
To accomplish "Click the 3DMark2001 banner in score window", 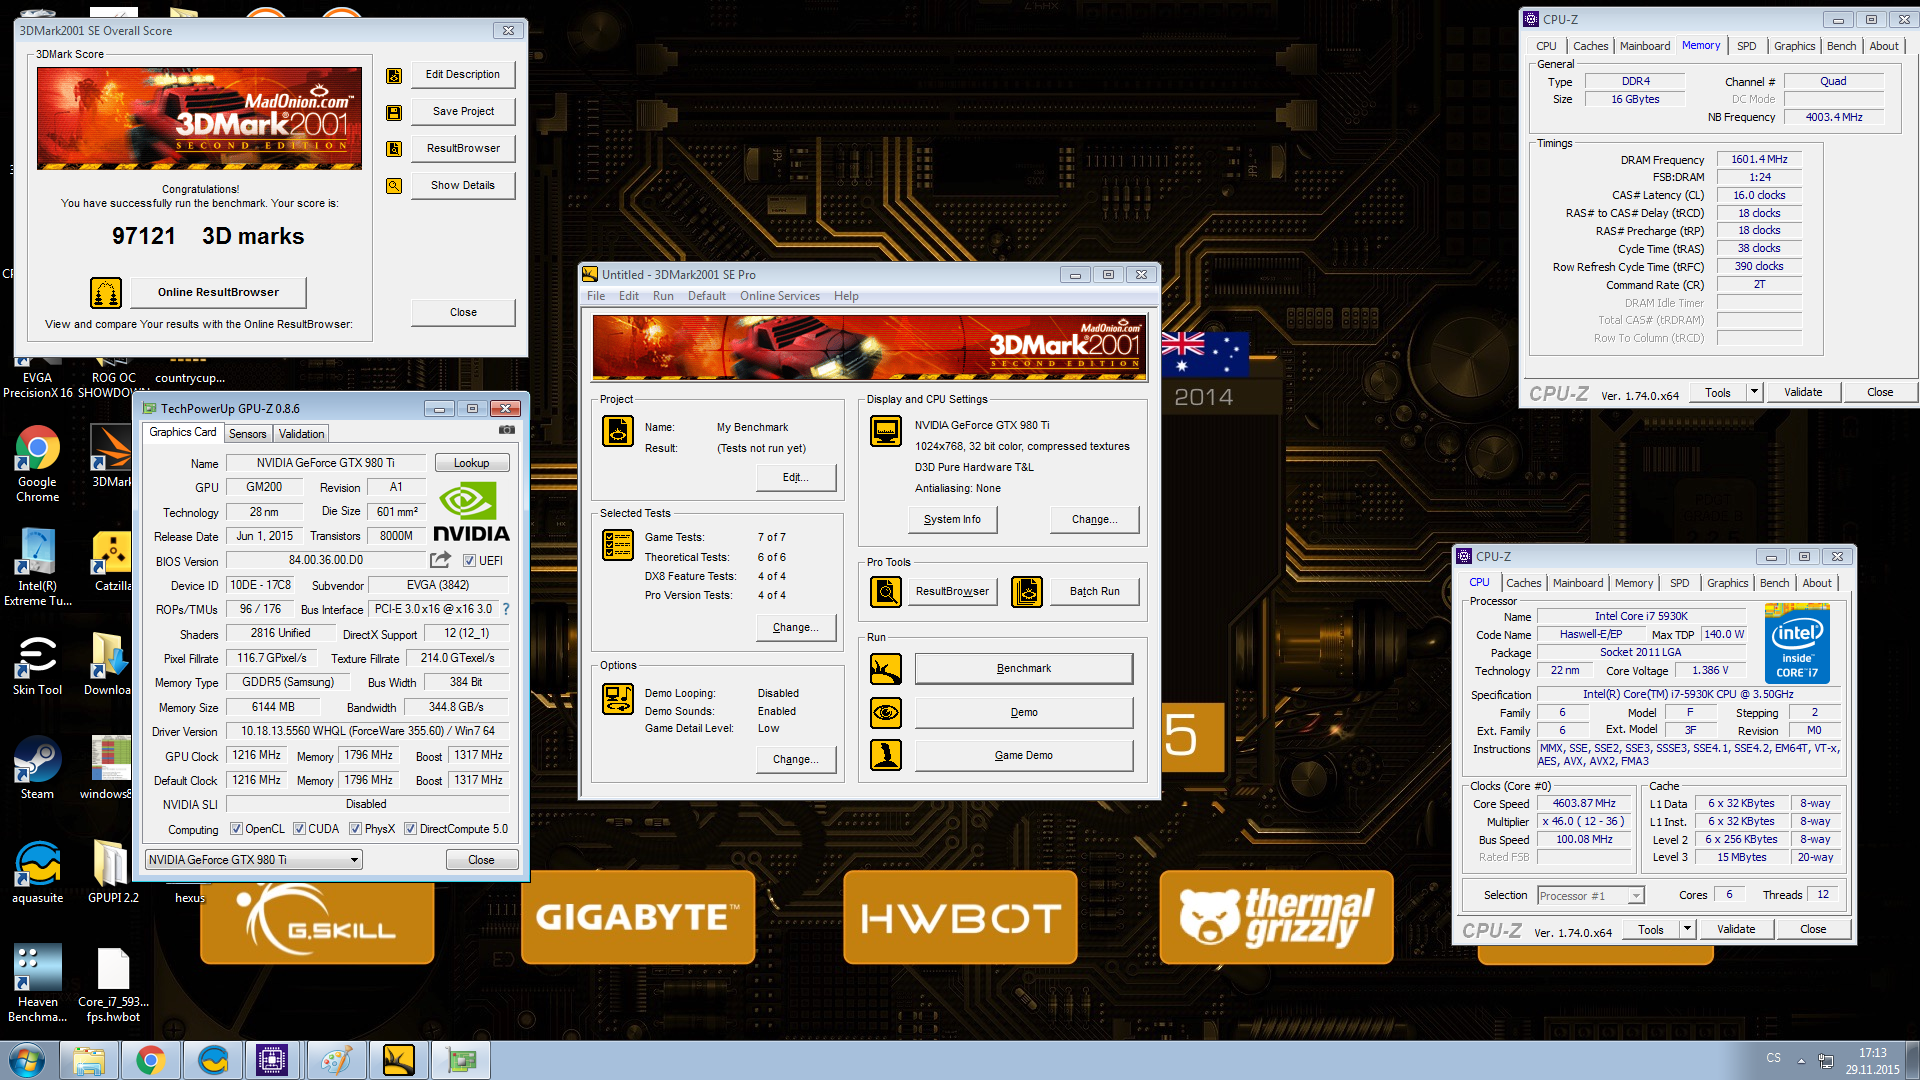I will [x=200, y=119].
